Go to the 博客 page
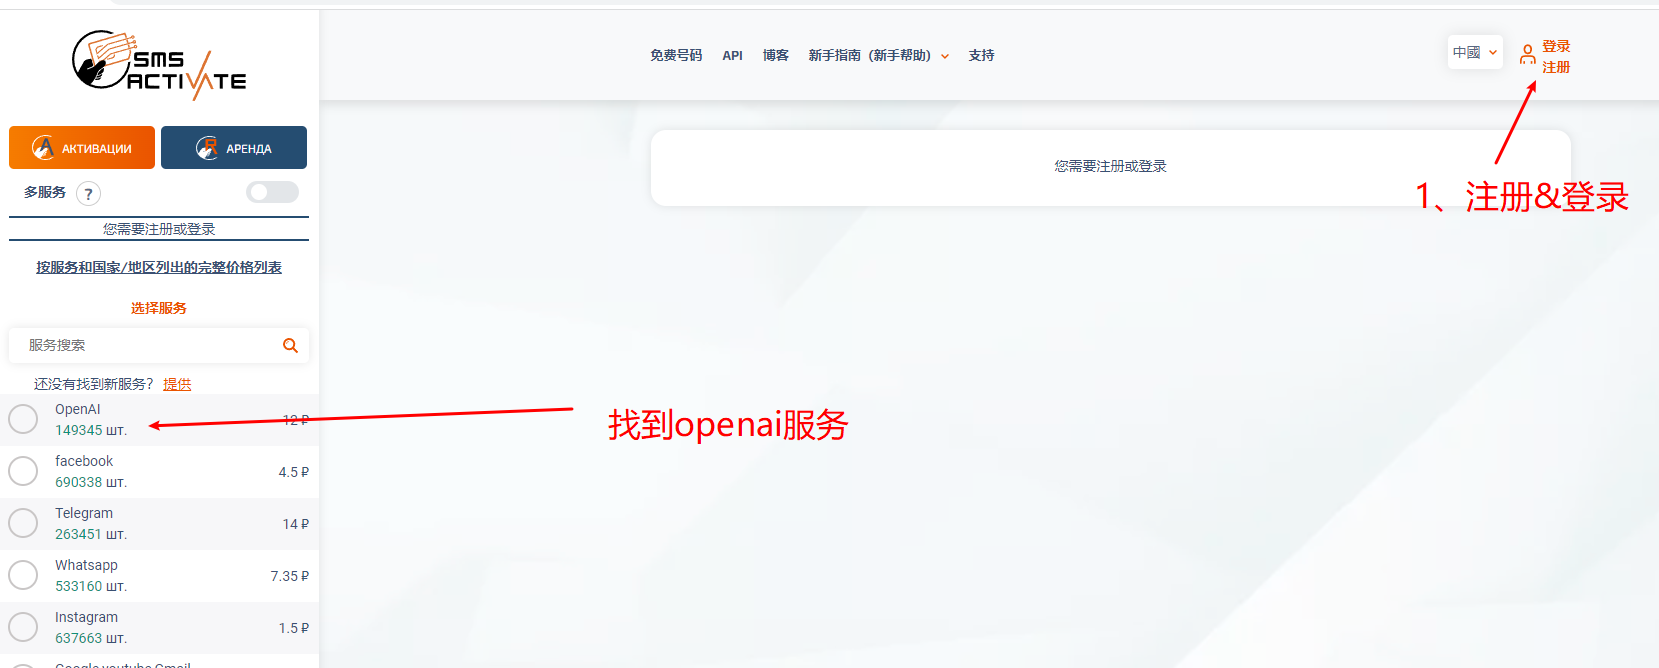 (x=776, y=55)
